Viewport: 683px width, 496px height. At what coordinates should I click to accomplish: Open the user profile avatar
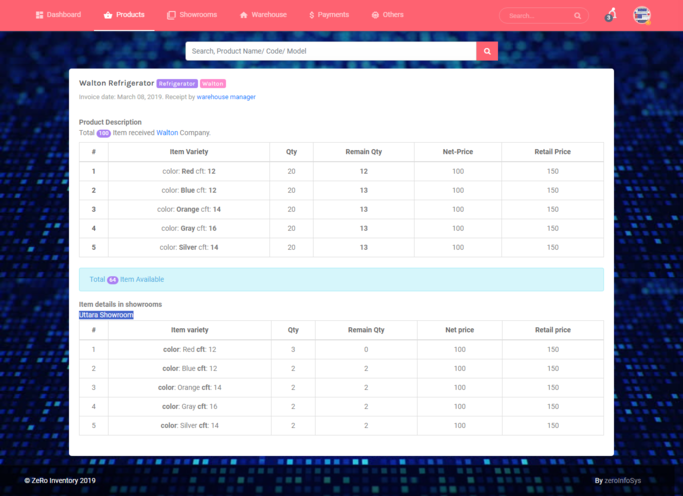point(642,15)
